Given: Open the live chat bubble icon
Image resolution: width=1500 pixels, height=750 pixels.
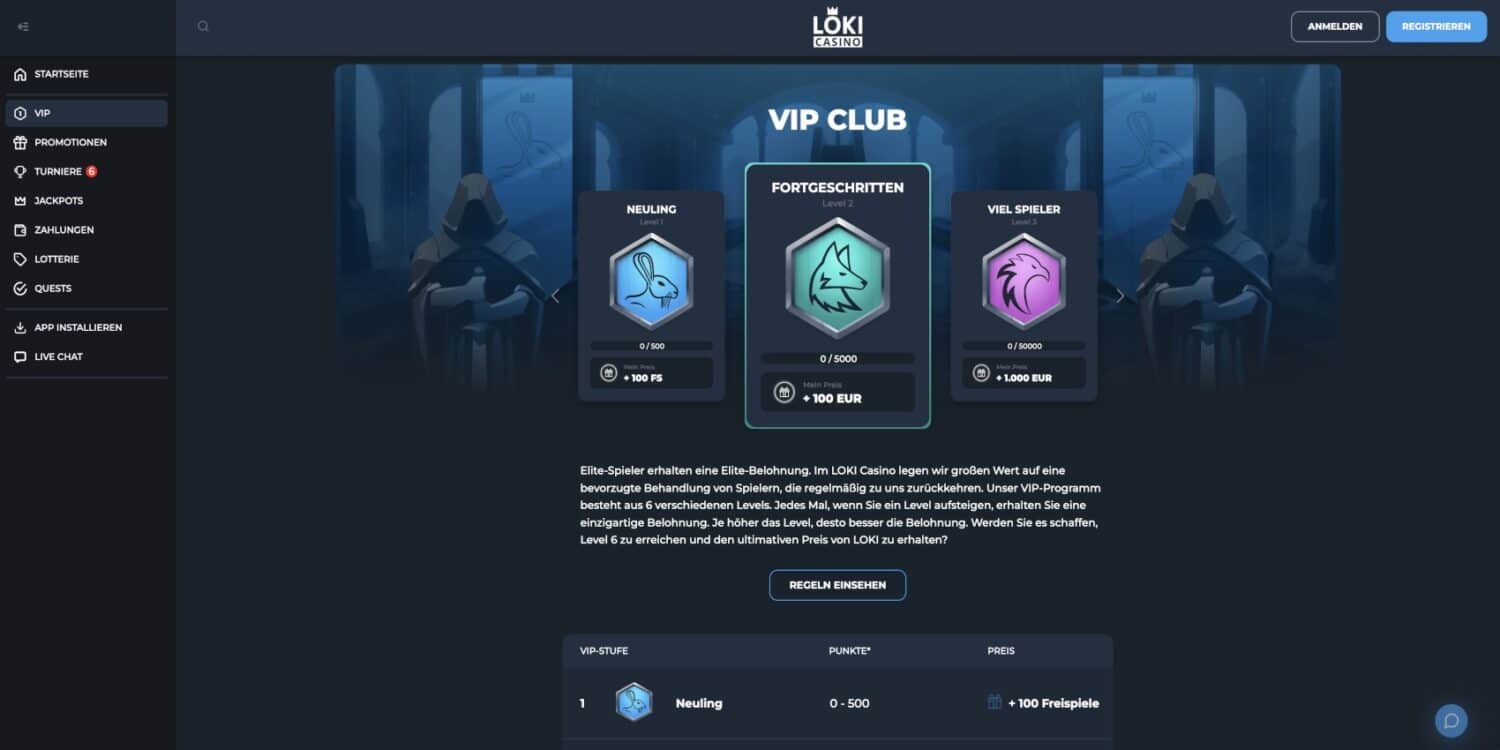Looking at the screenshot, I should point(1451,721).
